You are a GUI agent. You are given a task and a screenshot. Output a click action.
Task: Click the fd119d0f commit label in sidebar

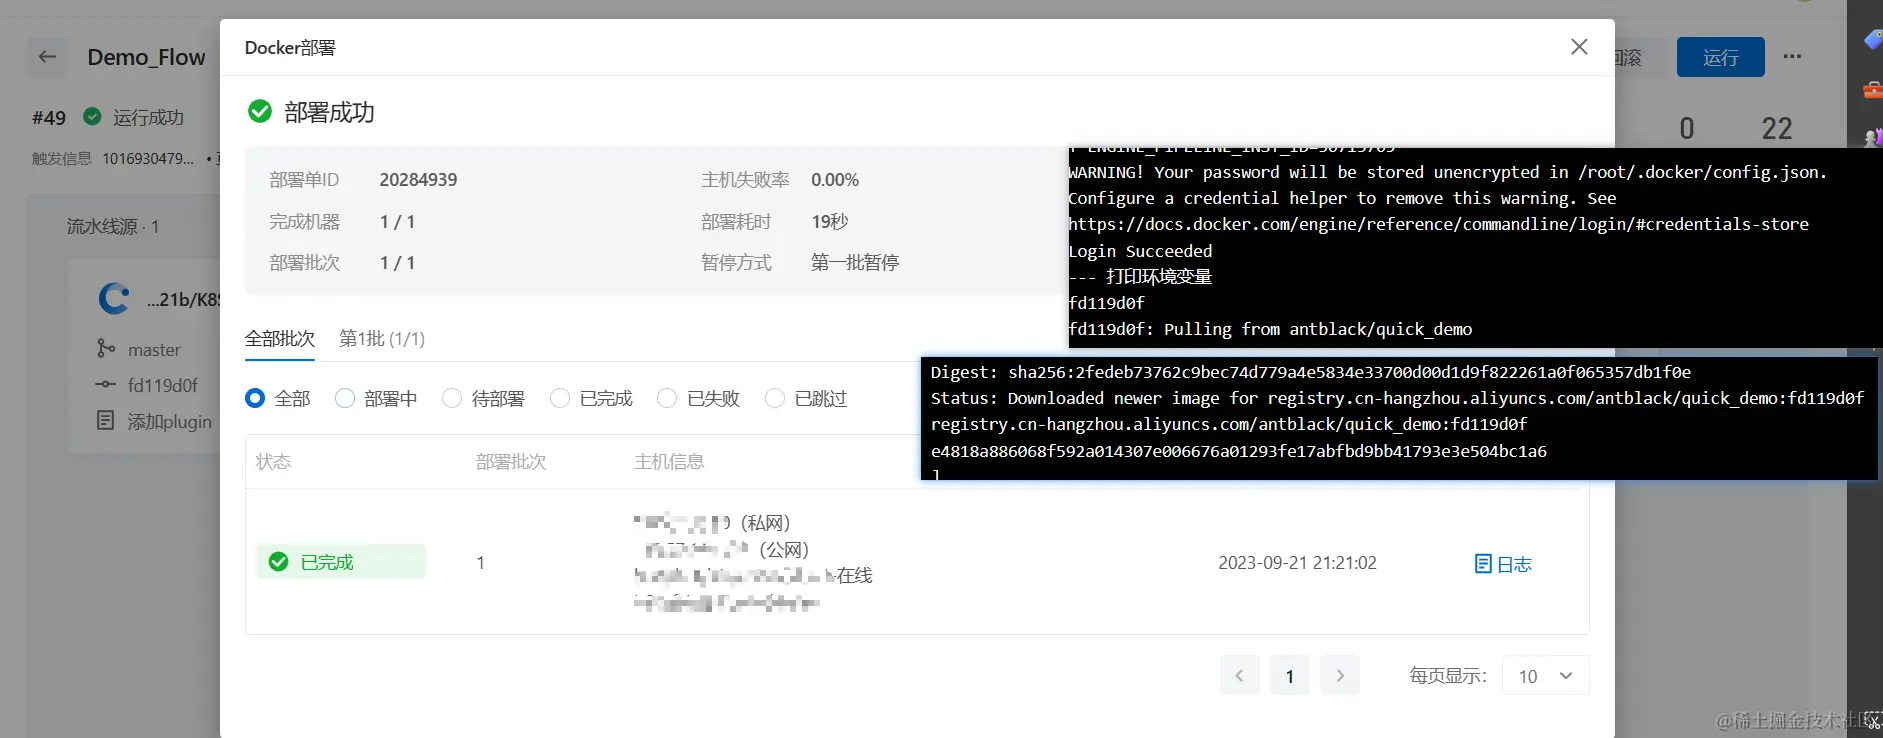163,385
